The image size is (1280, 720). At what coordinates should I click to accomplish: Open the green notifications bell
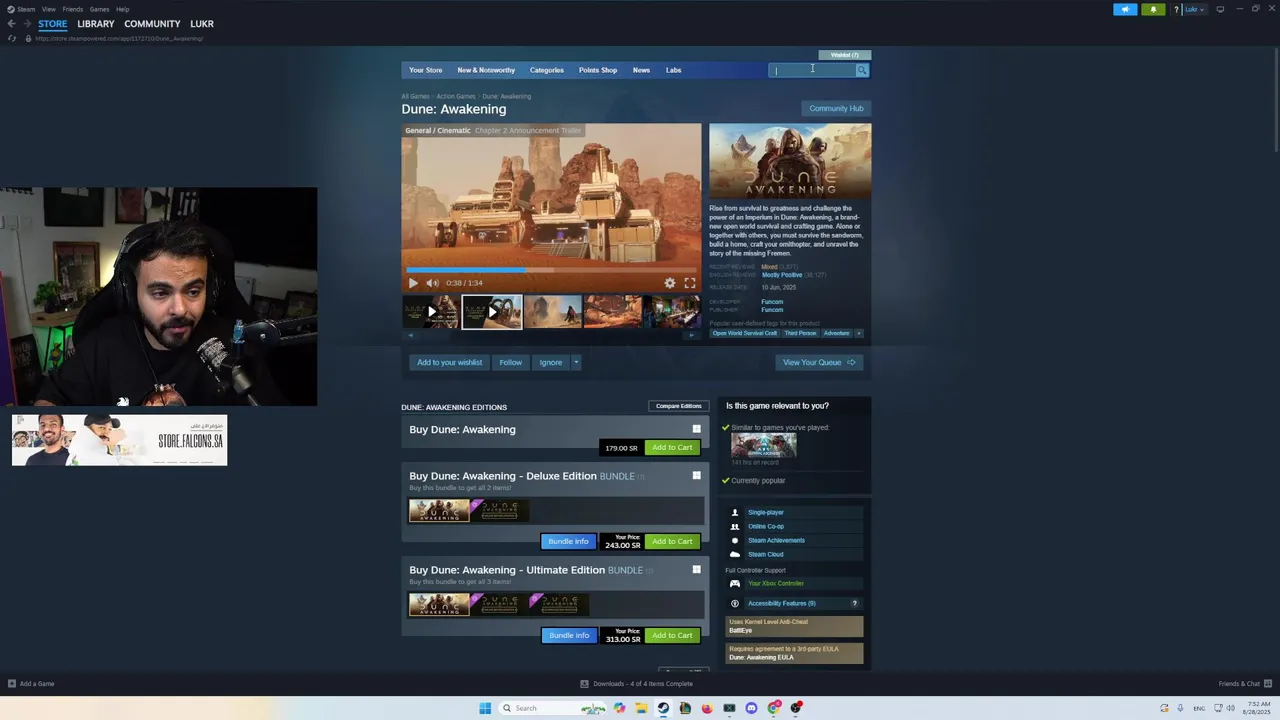pyautogui.click(x=1153, y=9)
